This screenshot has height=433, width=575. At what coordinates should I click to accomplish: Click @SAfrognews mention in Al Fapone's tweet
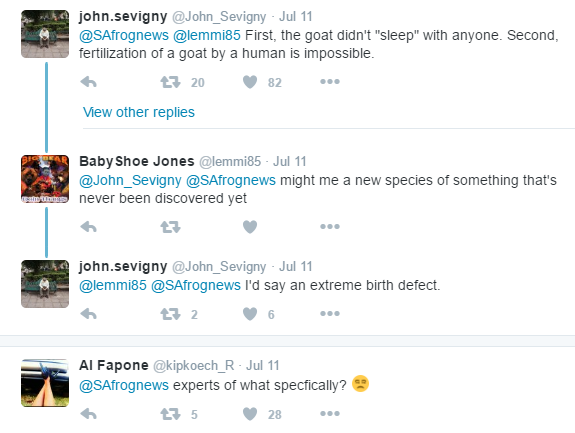[124, 385]
